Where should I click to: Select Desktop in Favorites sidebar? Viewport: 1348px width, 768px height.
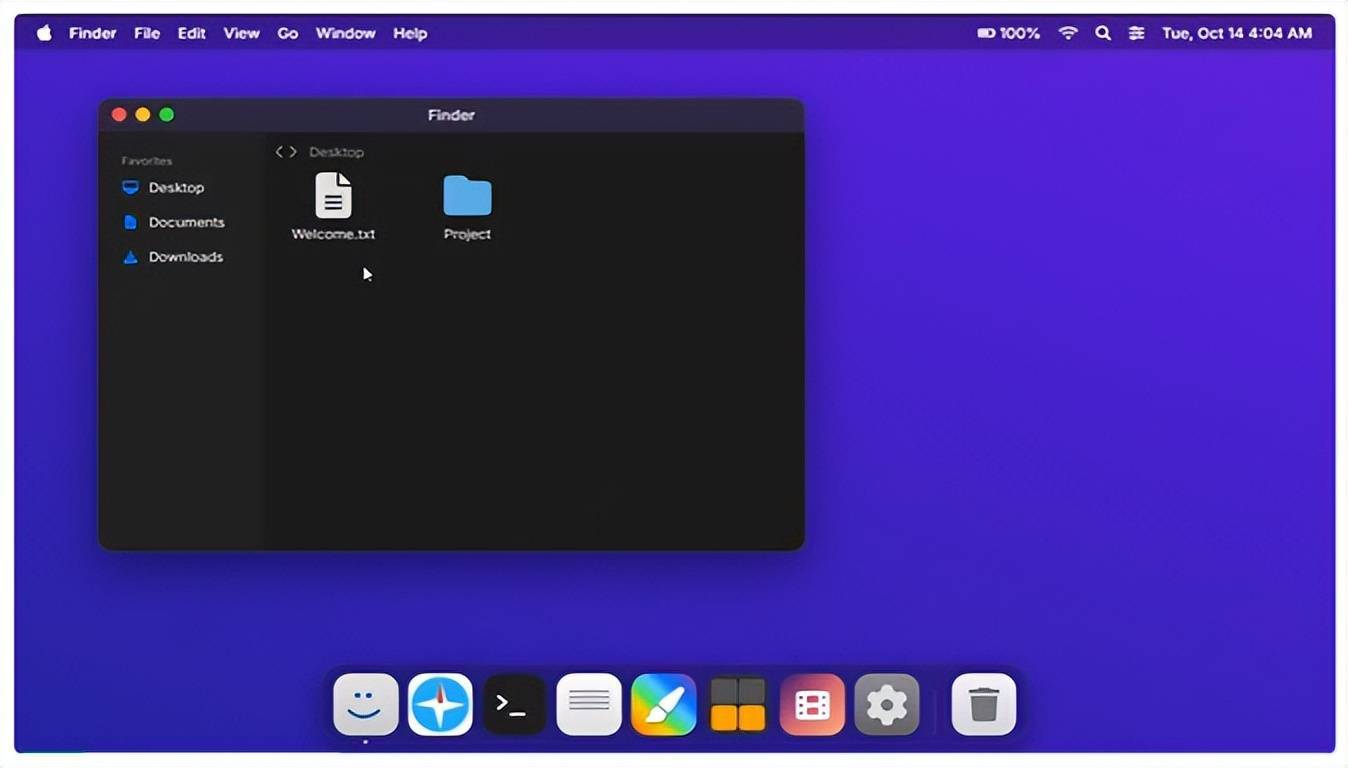tap(175, 188)
